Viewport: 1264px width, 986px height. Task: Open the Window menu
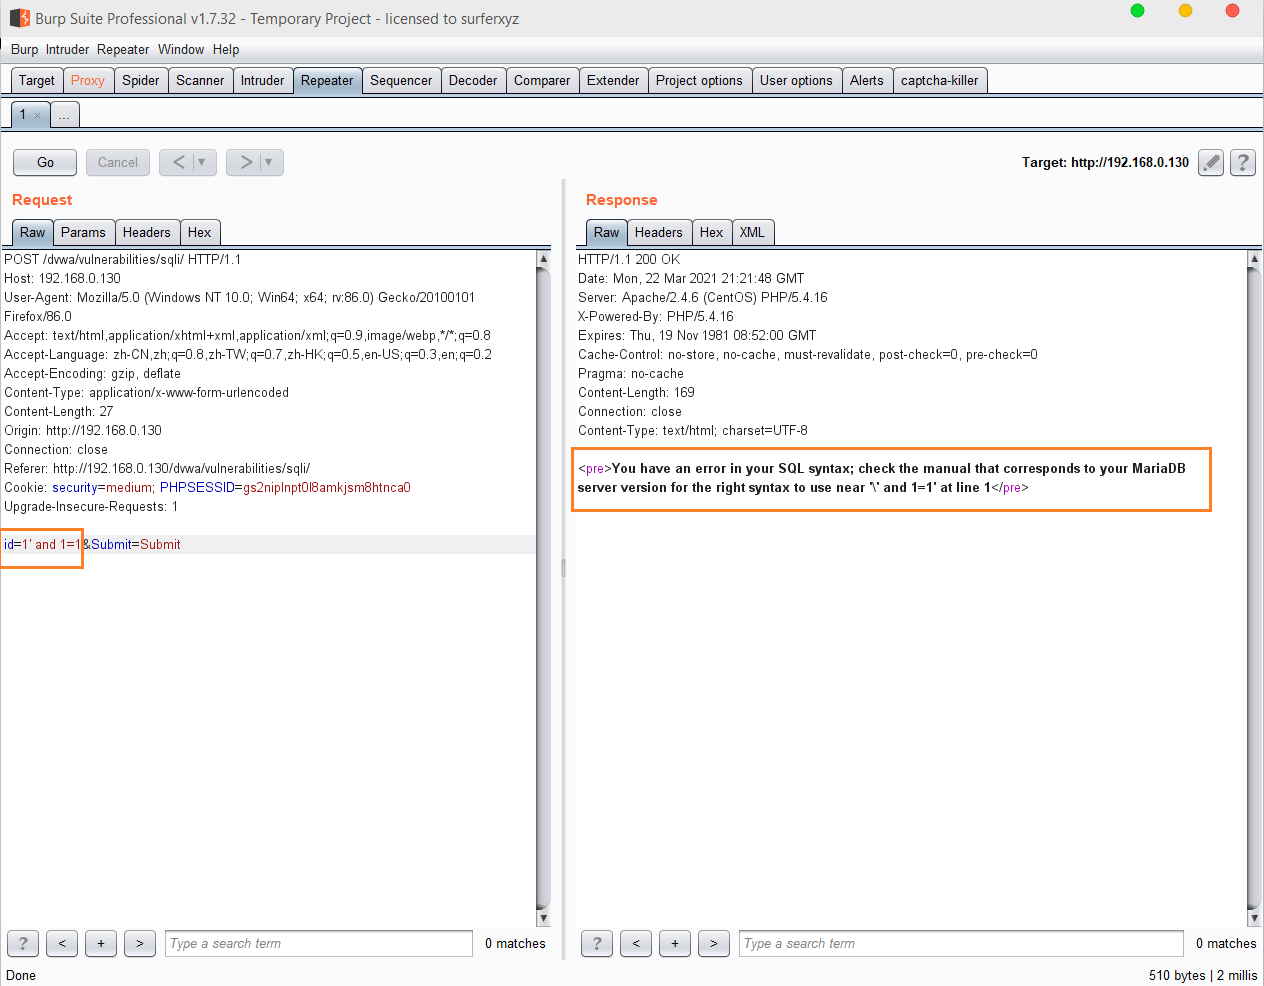[x=181, y=49]
